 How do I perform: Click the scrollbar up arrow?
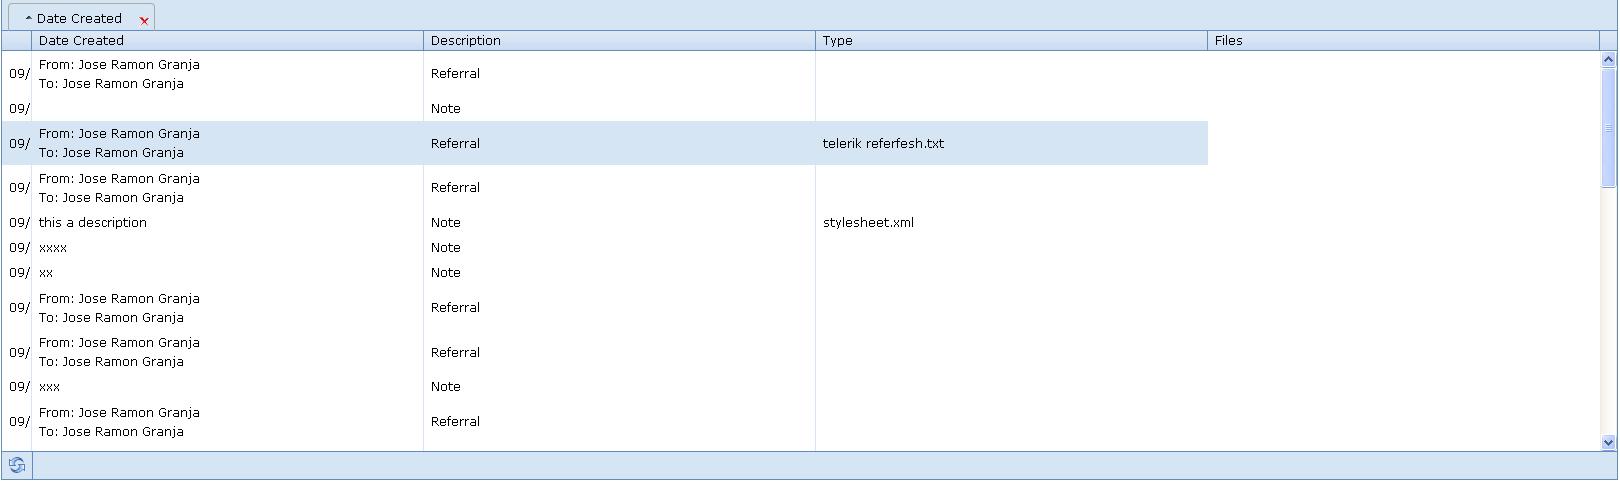click(x=1608, y=60)
